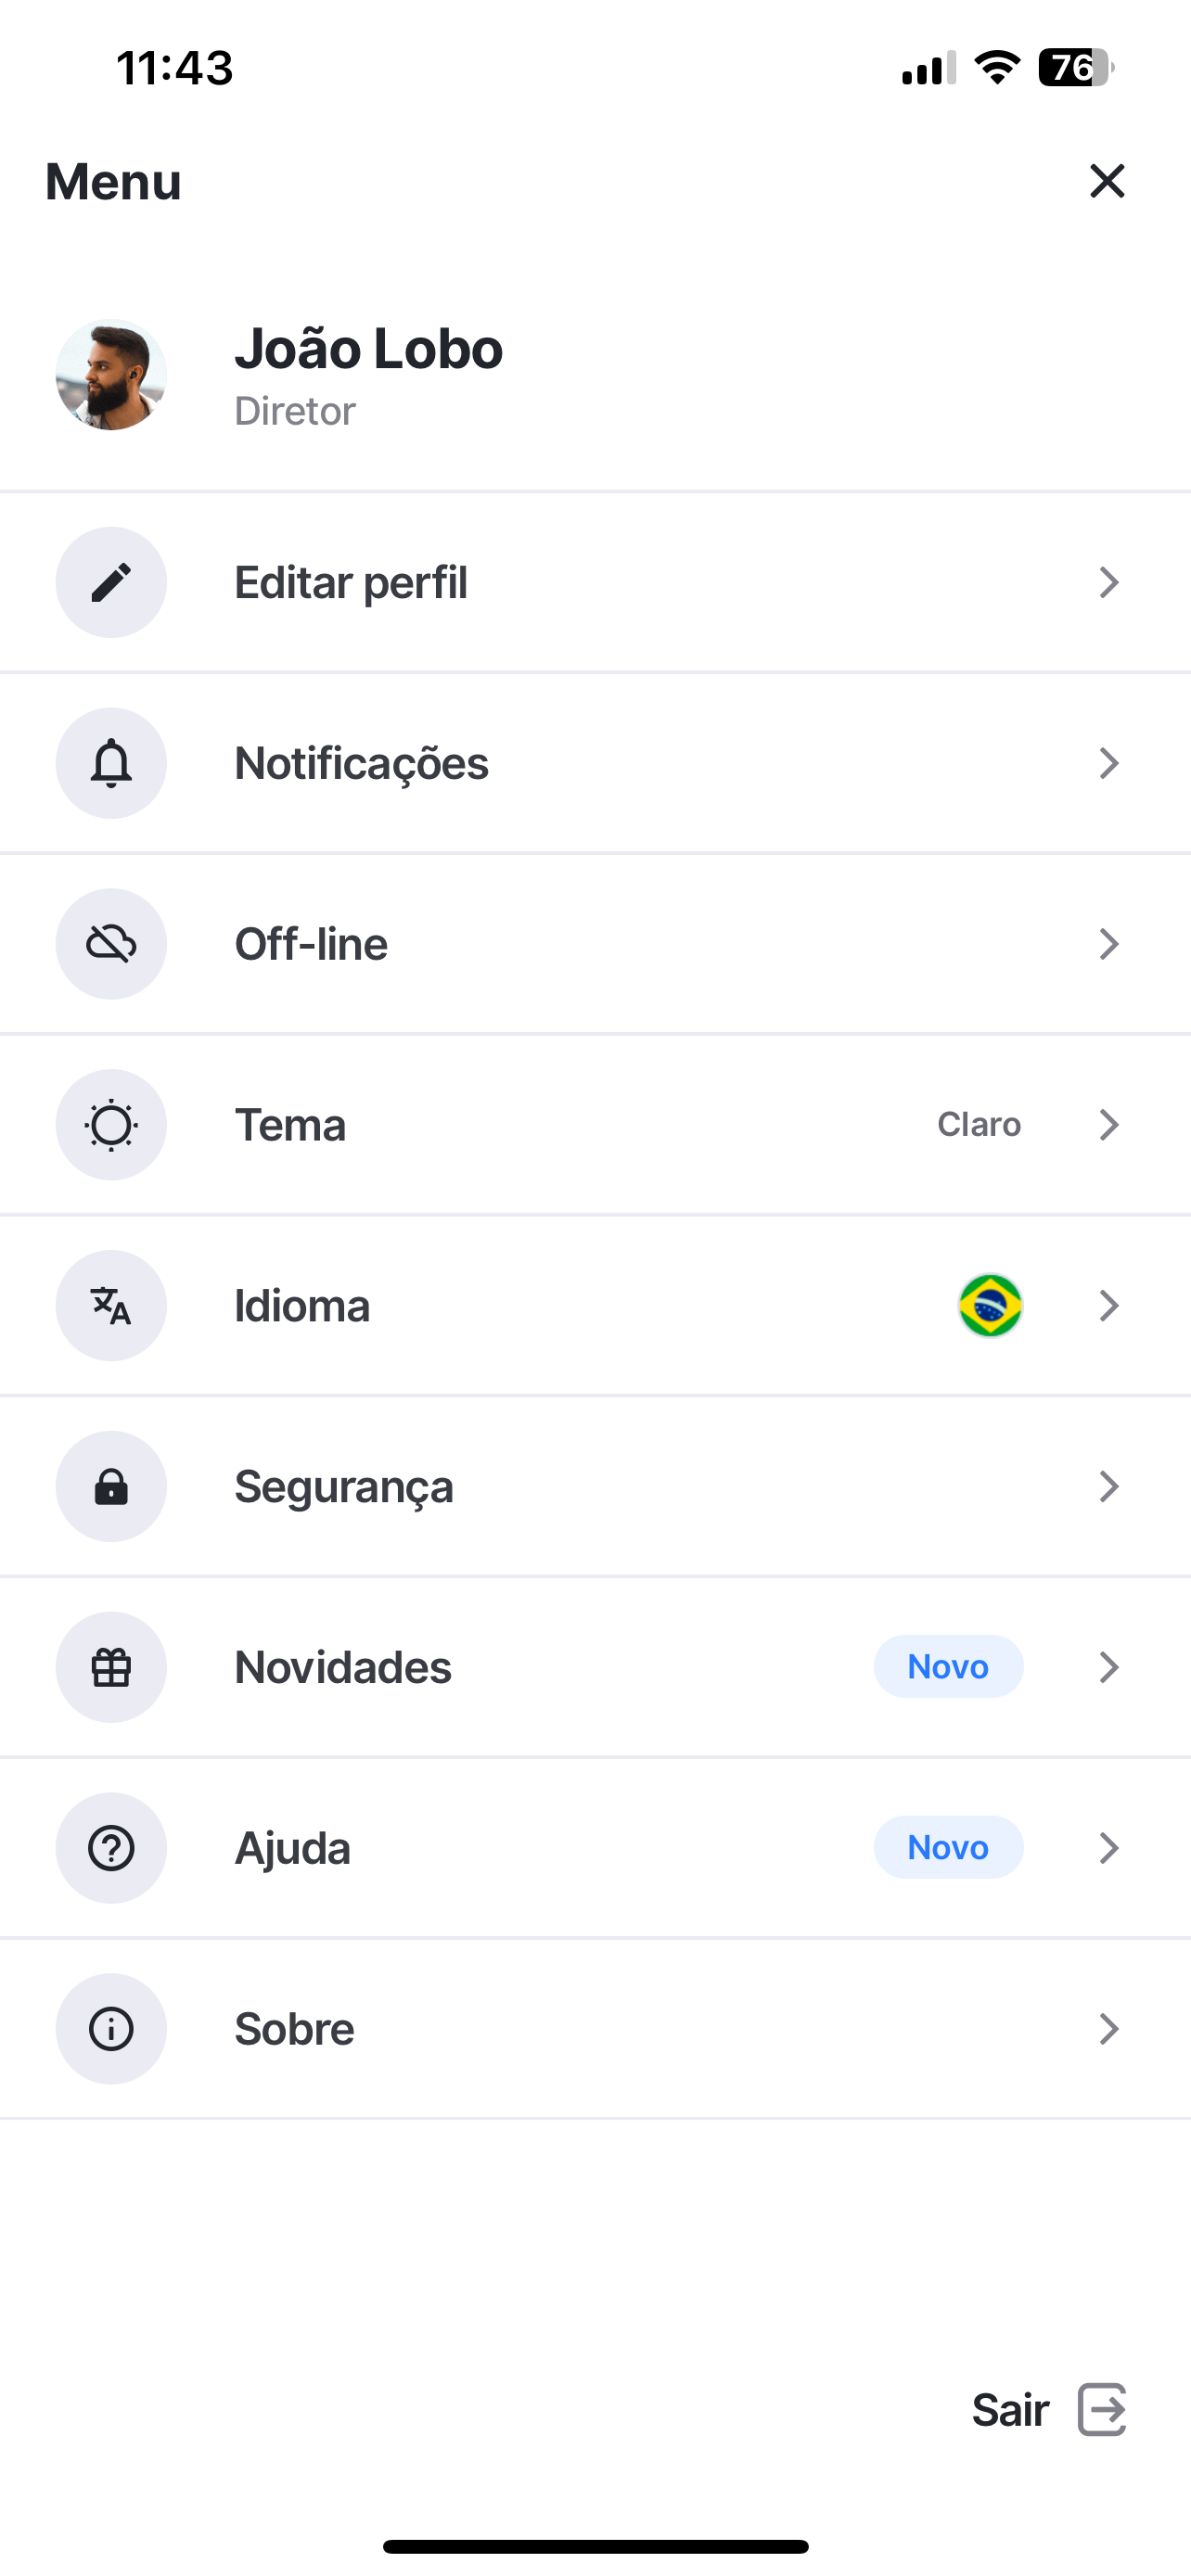The width and height of the screenshot is (1191, 2576).
Task: Tap João Lobo's profile photo
Action: point(111,375)
